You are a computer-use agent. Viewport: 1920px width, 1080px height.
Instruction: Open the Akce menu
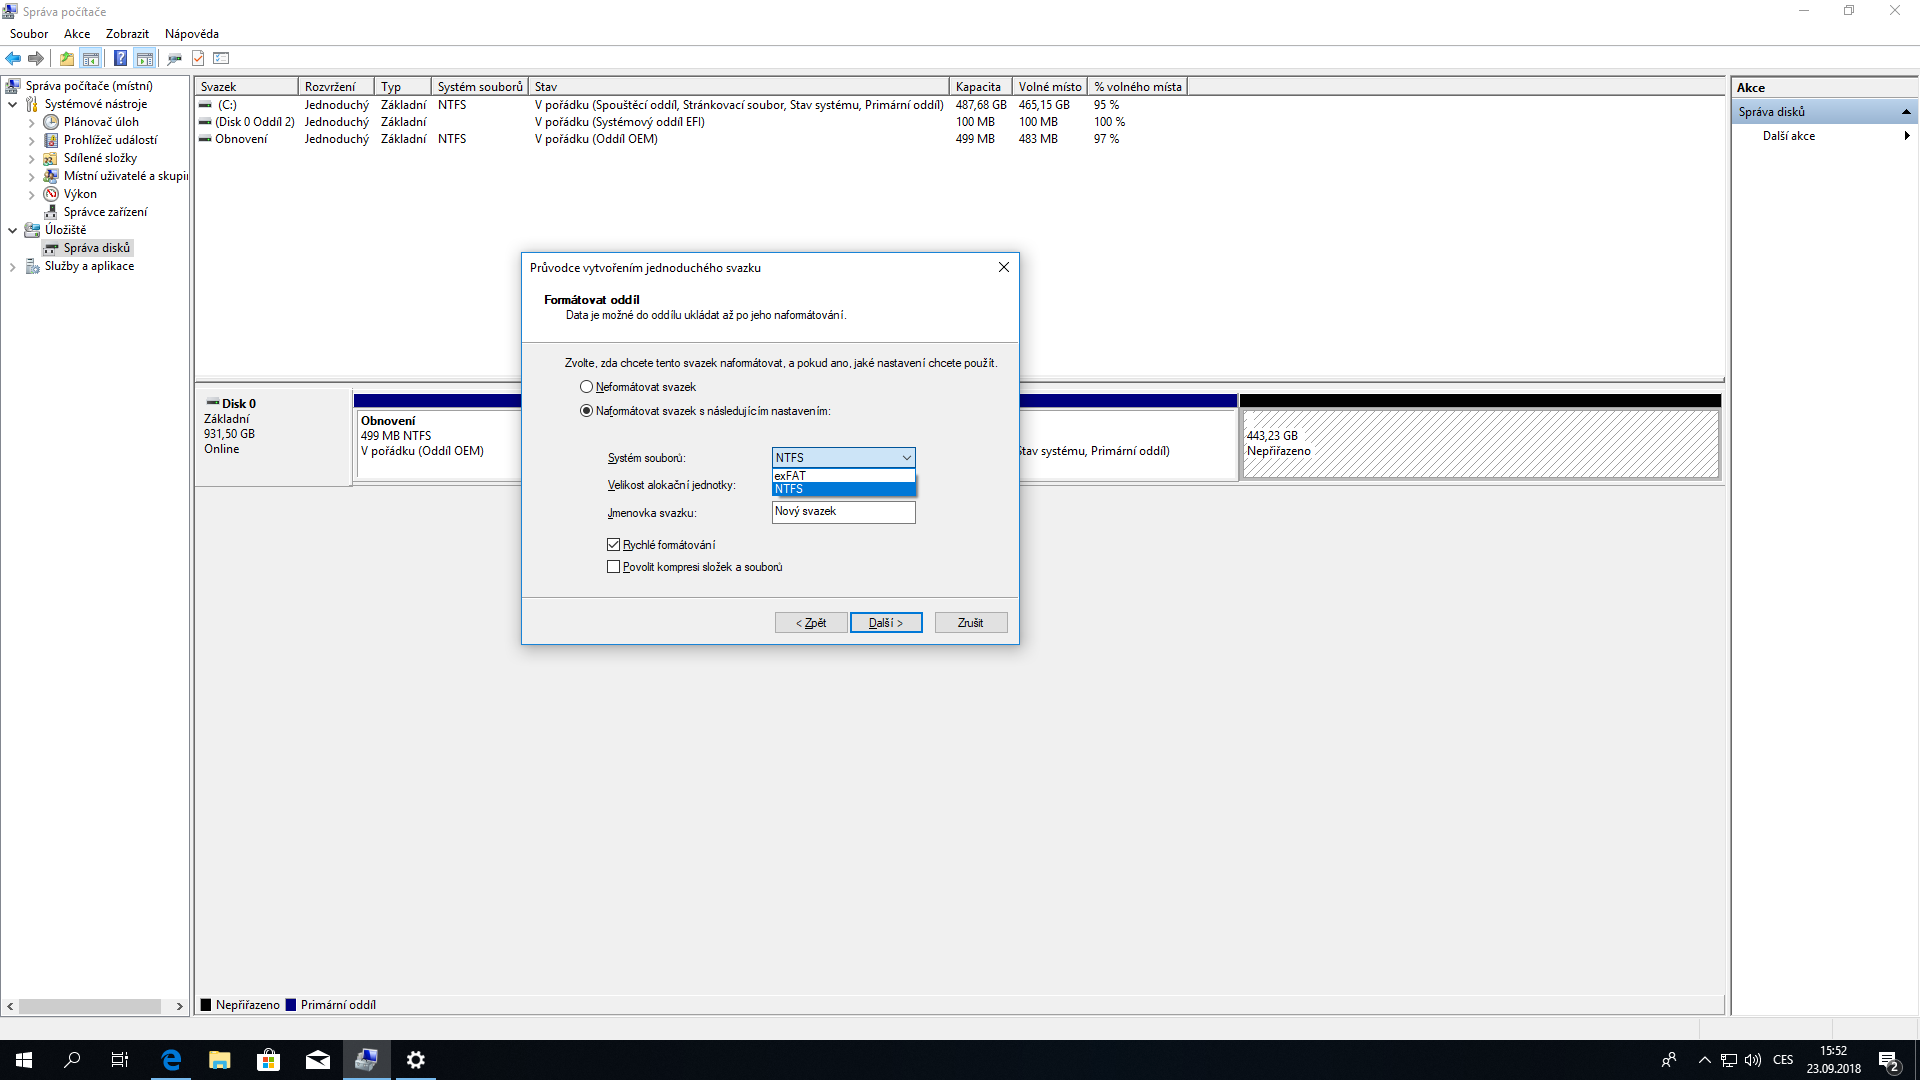tap(77, 33)
